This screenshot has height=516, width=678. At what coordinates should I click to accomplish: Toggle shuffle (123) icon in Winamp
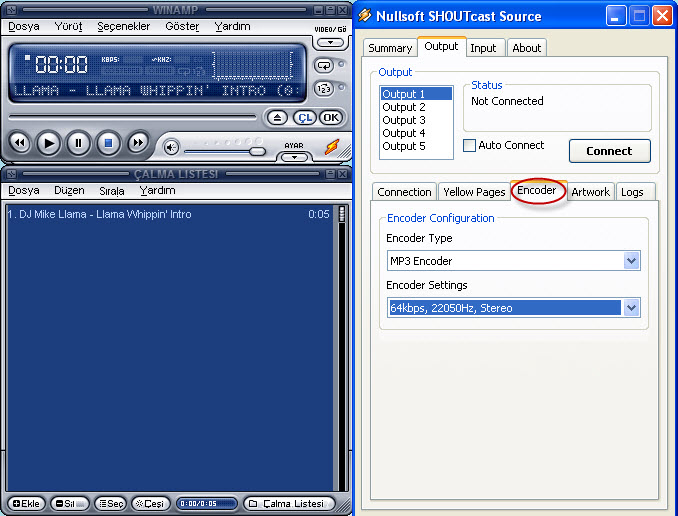(324, 89)
